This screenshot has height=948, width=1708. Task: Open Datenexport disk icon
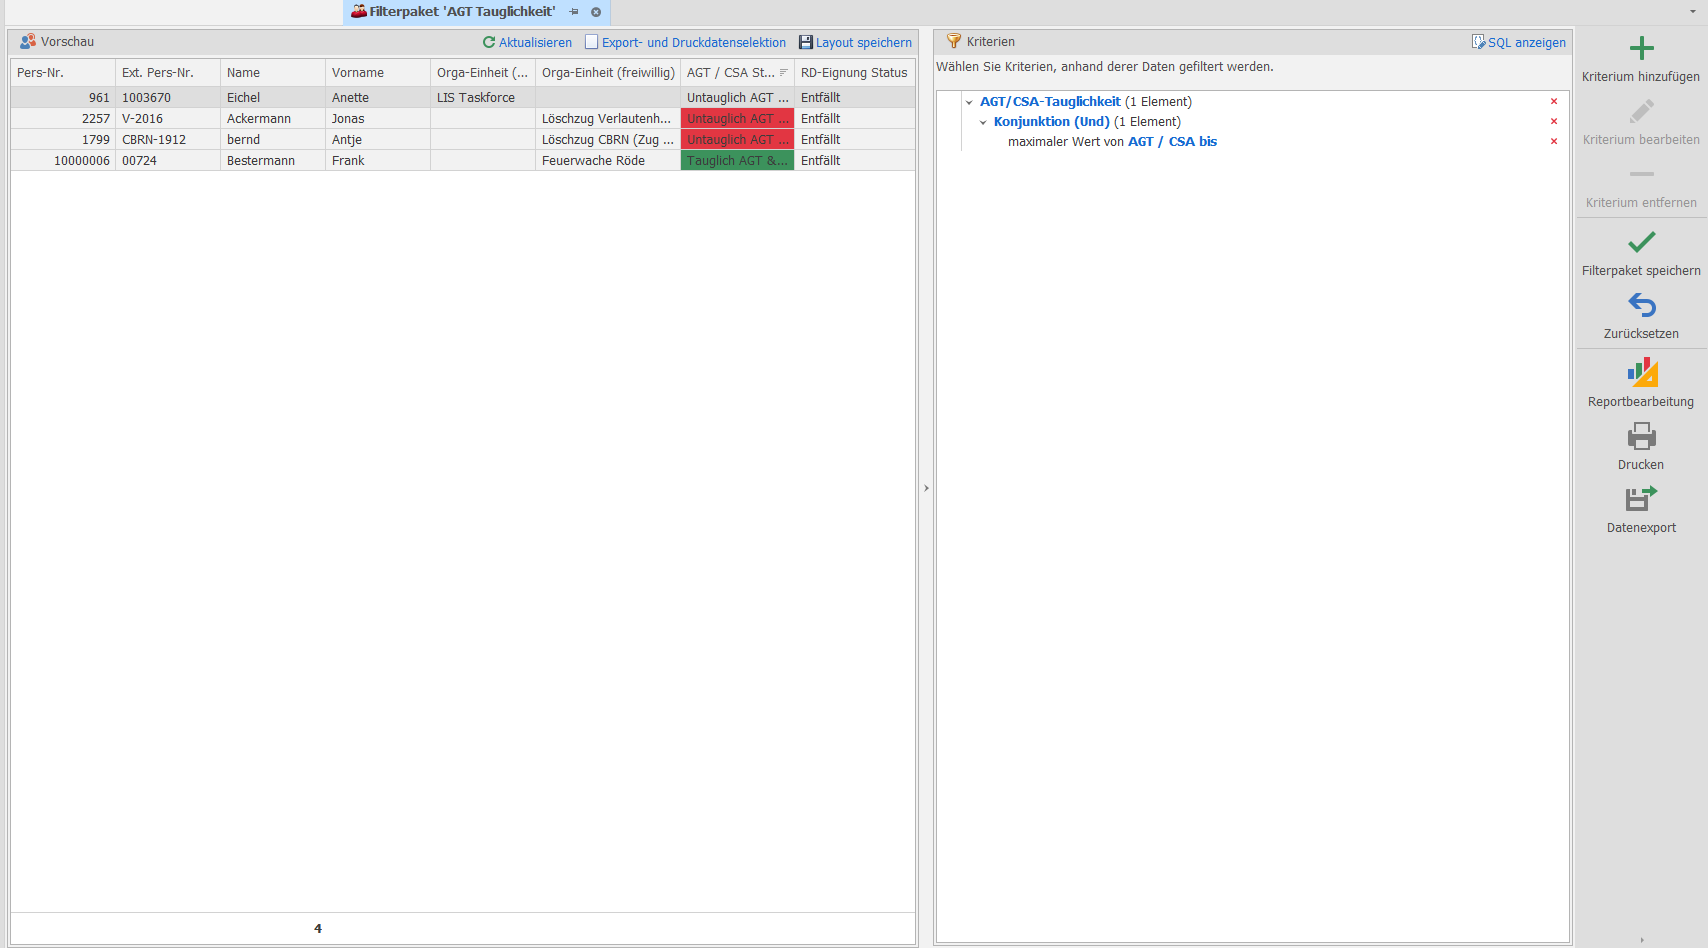coord(1641,499)
